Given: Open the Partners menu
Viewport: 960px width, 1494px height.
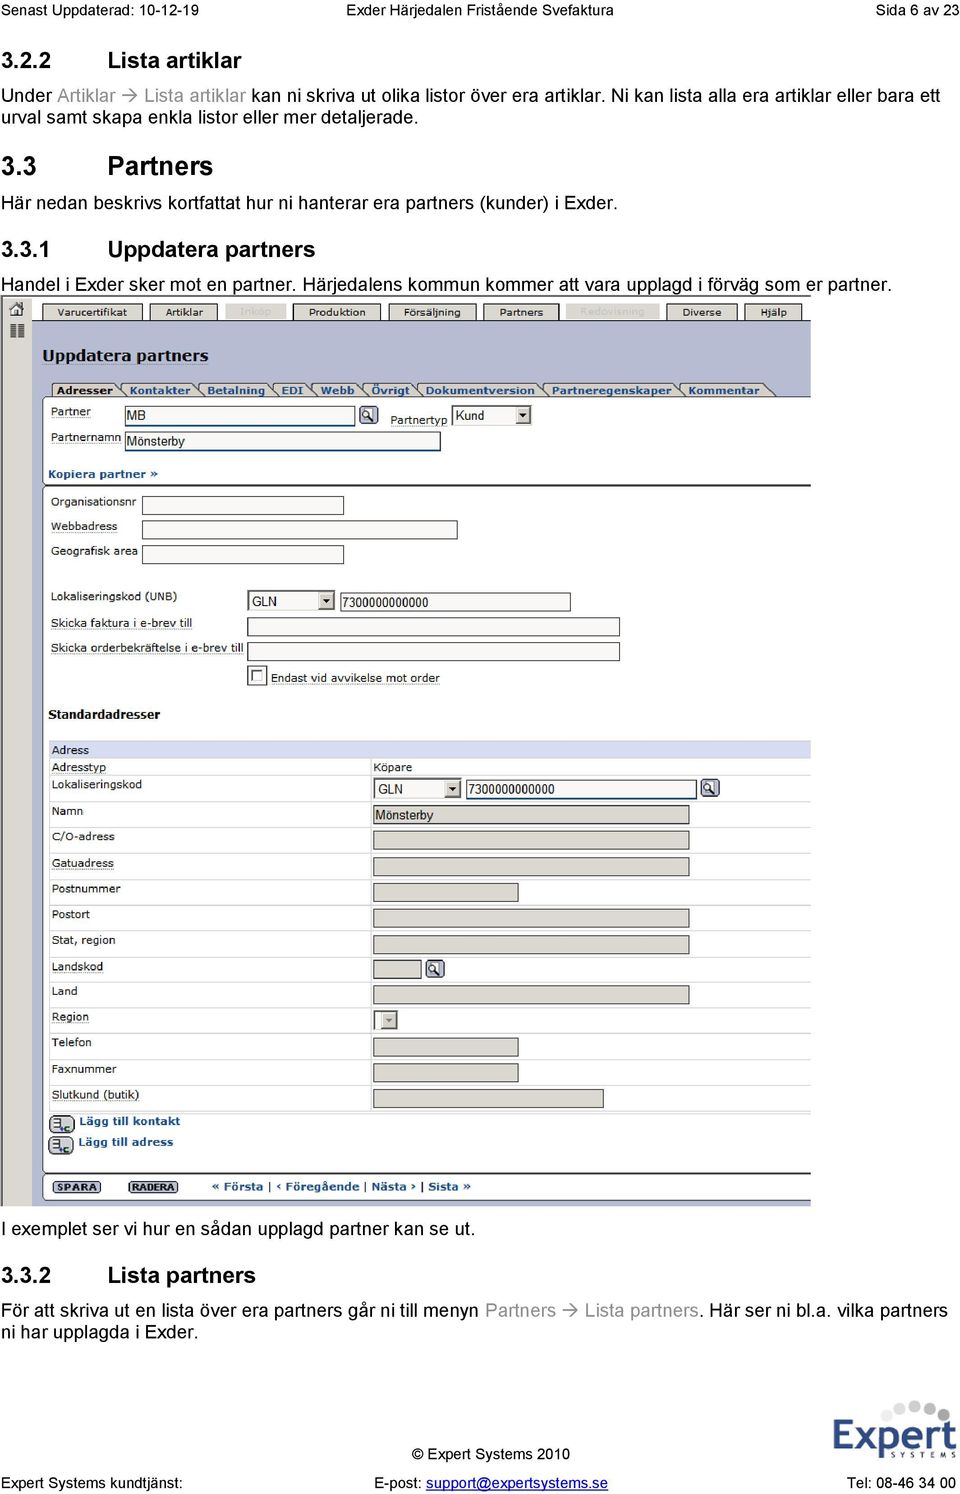Looking at the screenshot, I should click(x=521, y=312).
